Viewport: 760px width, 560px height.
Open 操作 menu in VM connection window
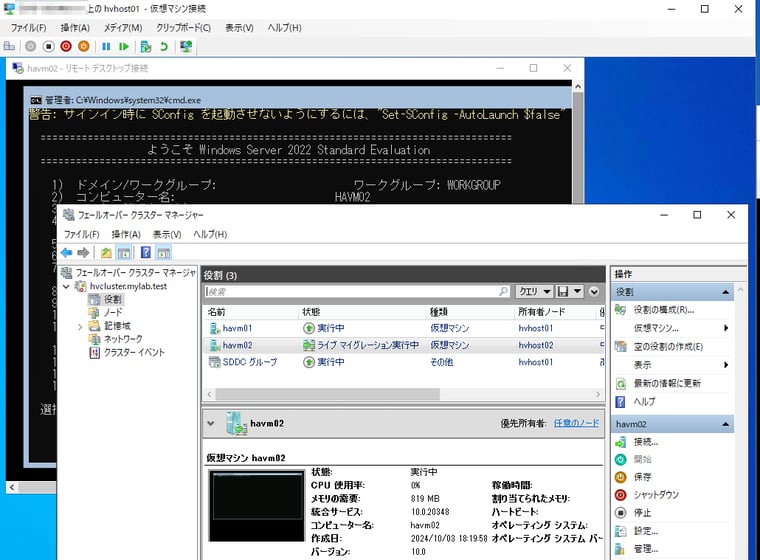coord(75,28)
